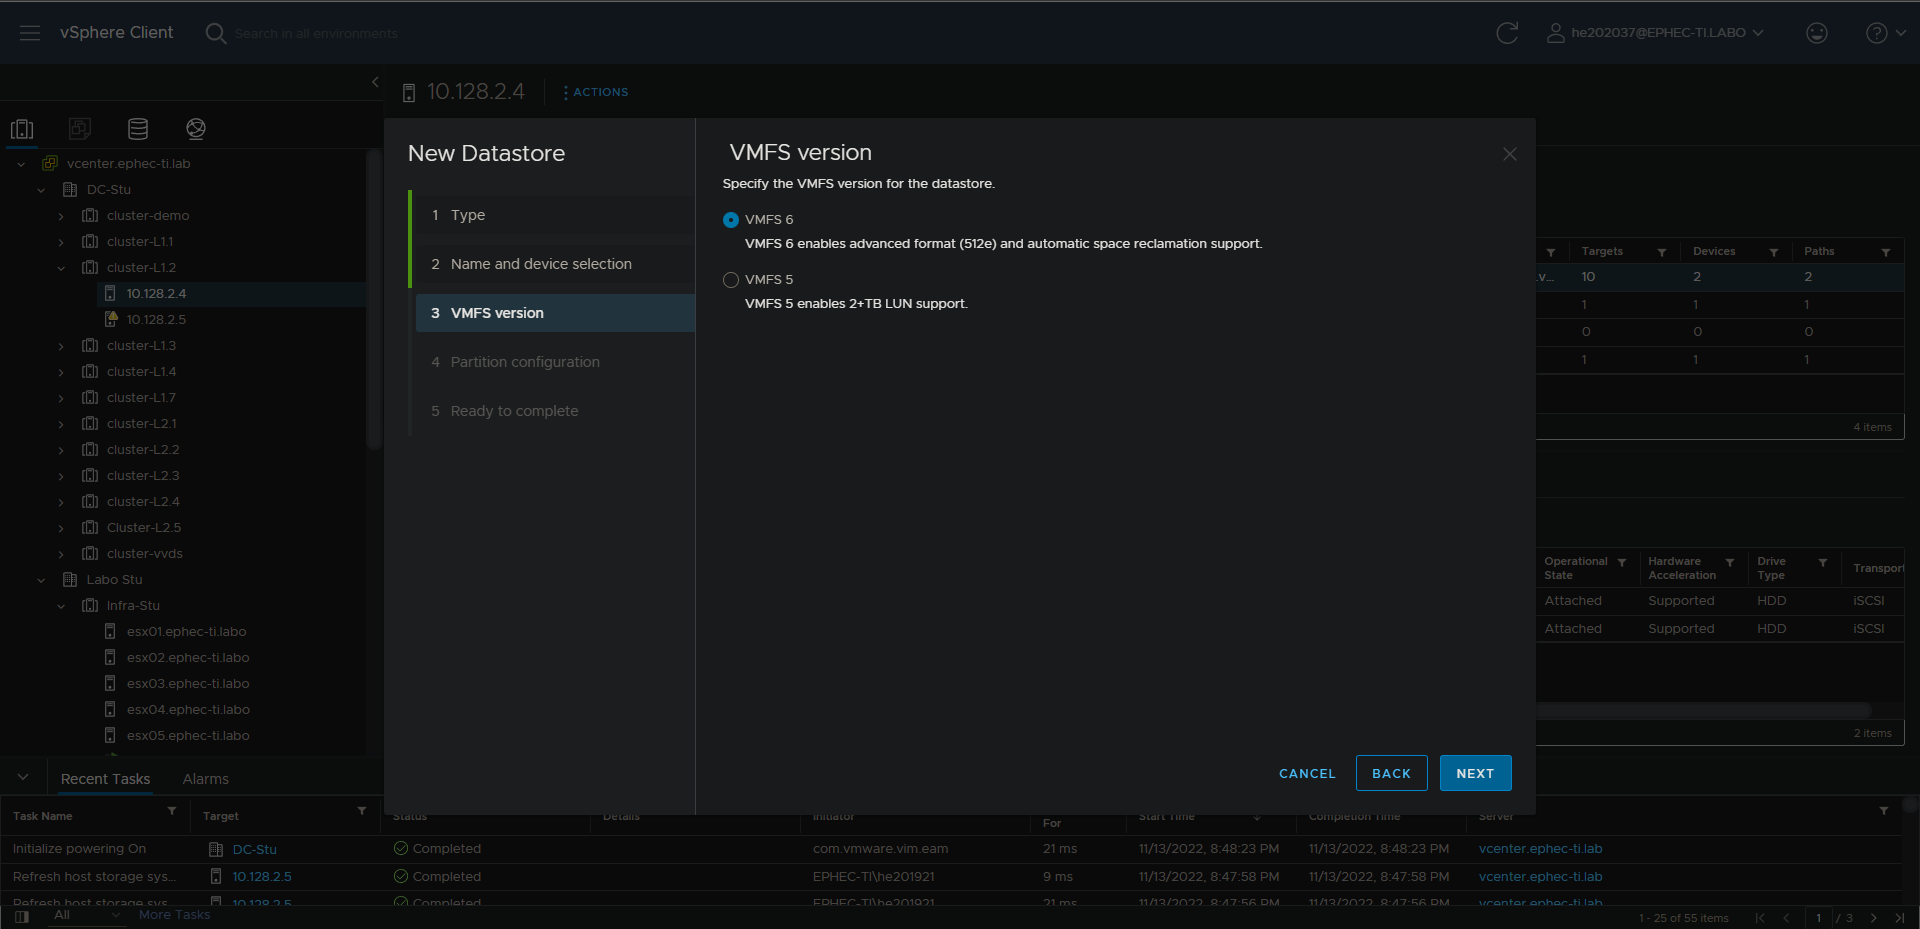Click the storage devices horizontal scrollbar
The width and height of the screenshot is (1920, 929).
pos(1705,710)
